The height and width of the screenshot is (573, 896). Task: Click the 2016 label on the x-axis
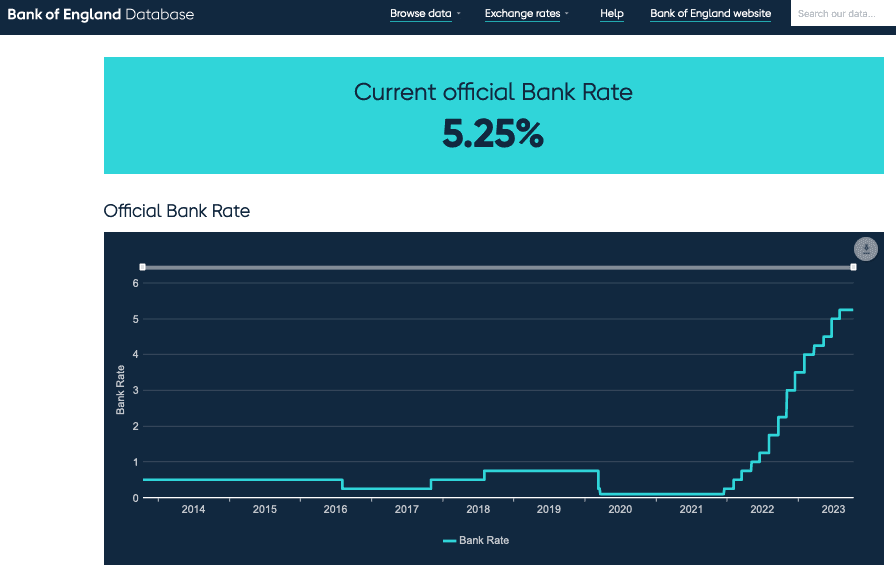pos(335,510)
